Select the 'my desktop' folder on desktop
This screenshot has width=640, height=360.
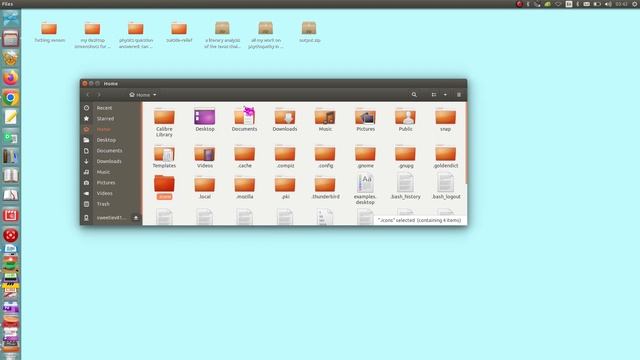point(92,35)
